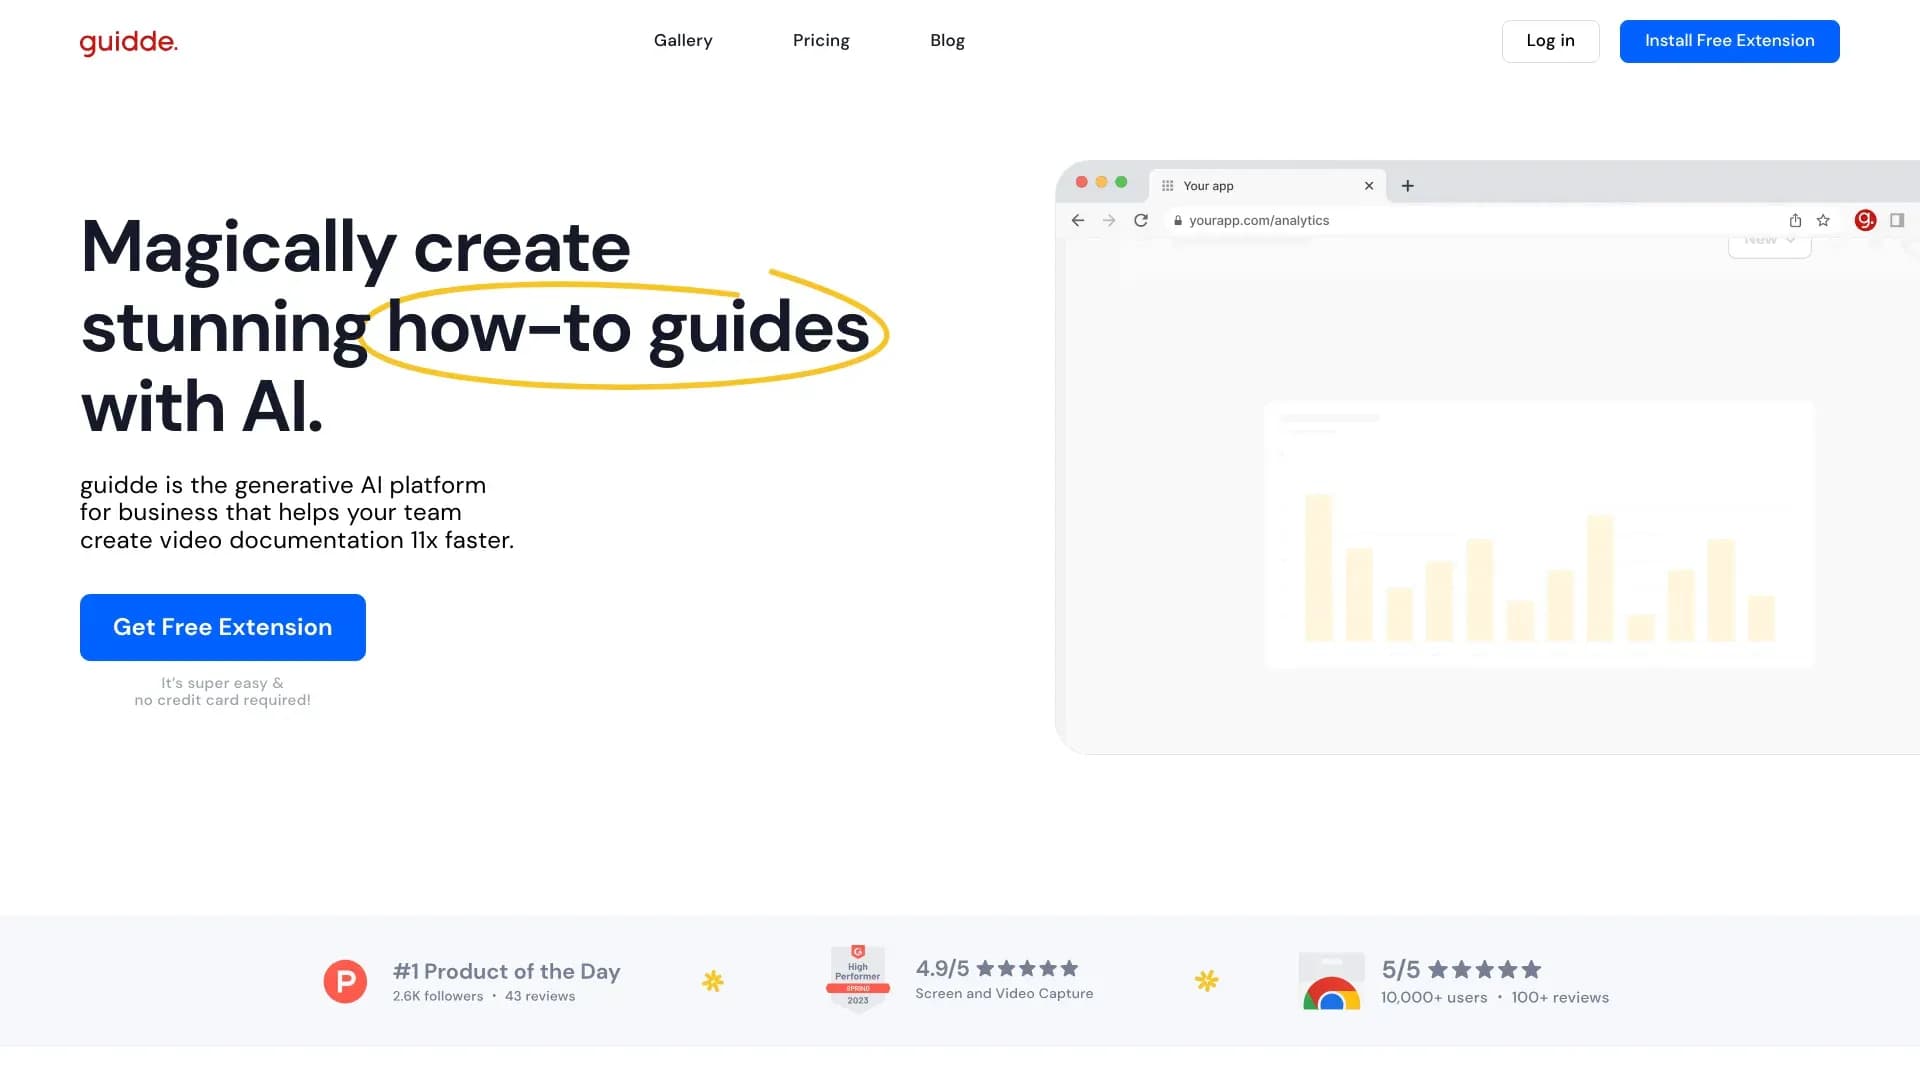
Task: Click the yellow window minimize dot
Action: click(1101, 182)
